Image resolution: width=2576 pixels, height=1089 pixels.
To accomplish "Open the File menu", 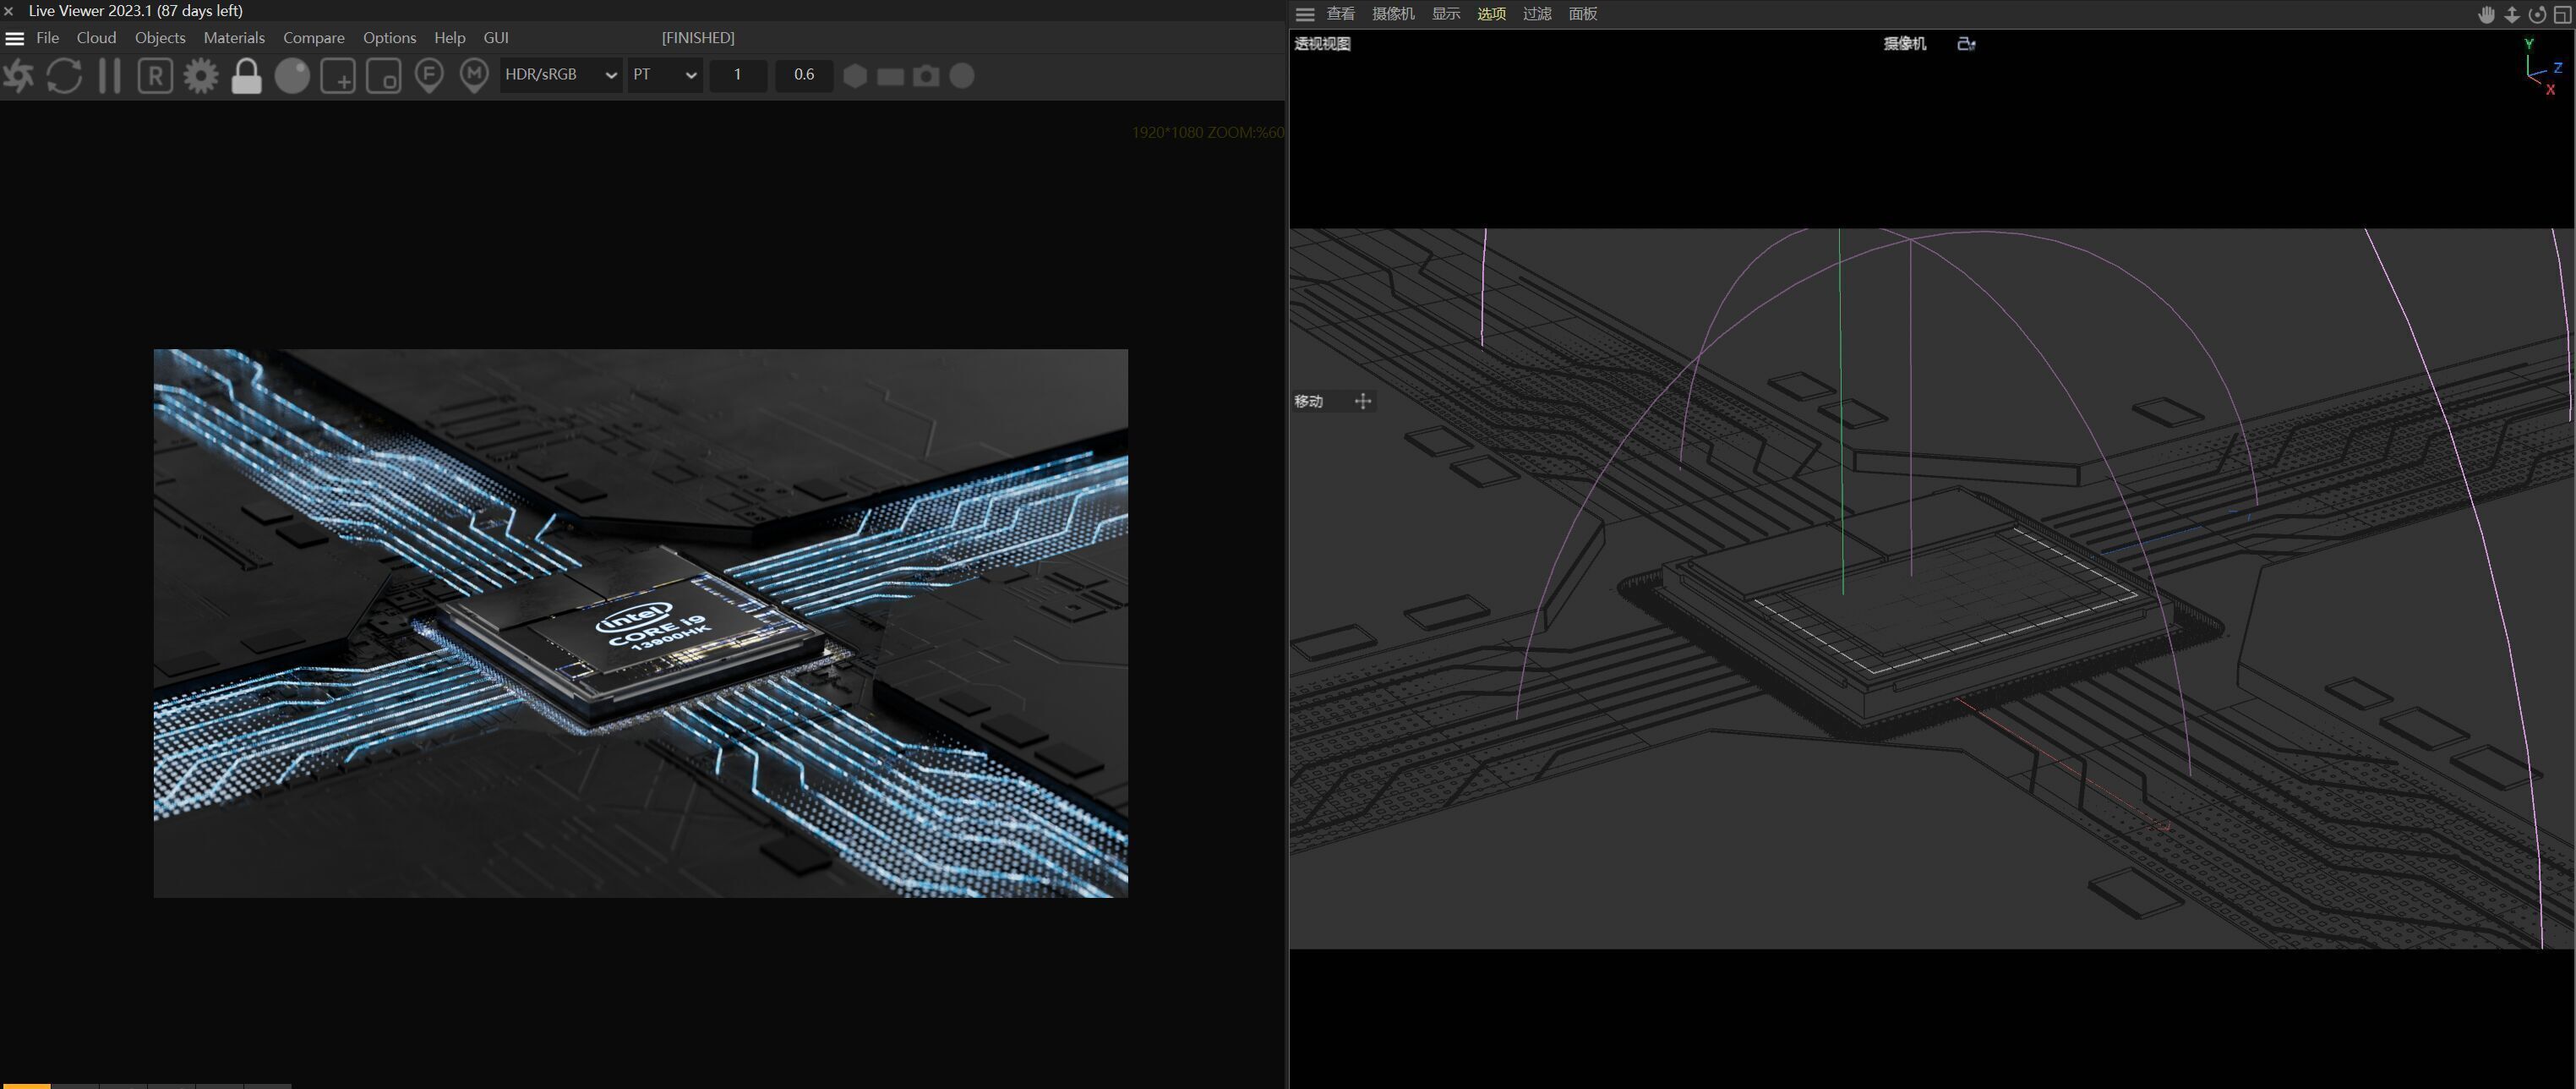I will coord(48,38).
